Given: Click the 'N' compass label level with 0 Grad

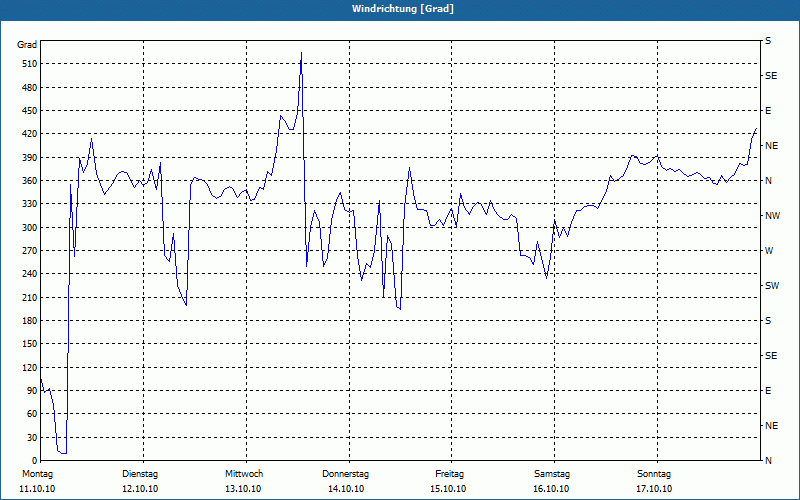Looking at the screenshot, I should [768, 461].
